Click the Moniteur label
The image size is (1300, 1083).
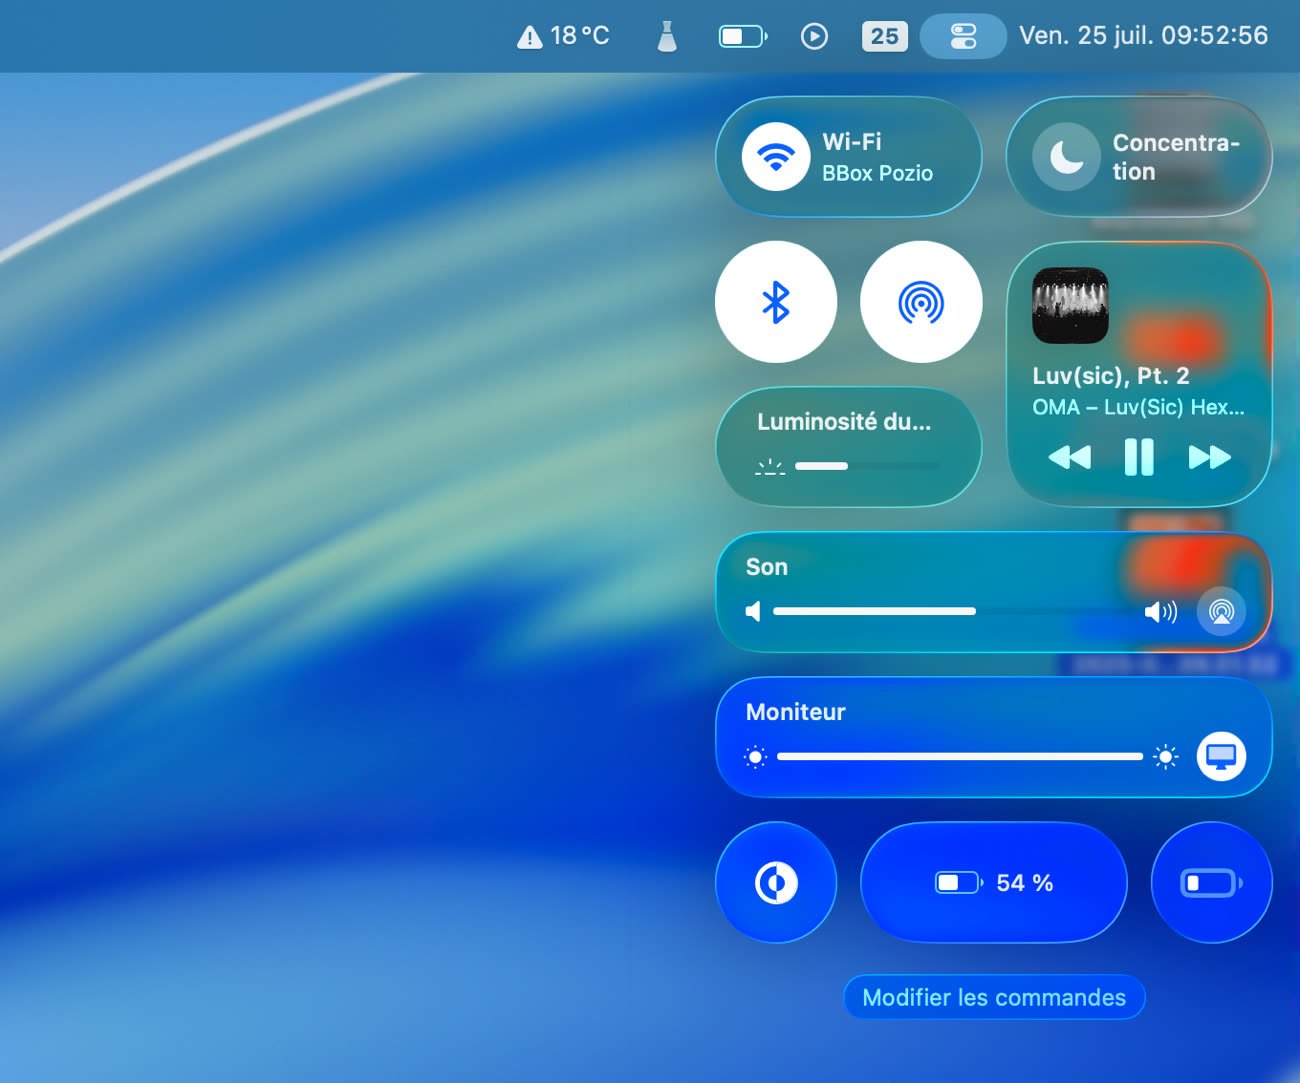(796, 712)
